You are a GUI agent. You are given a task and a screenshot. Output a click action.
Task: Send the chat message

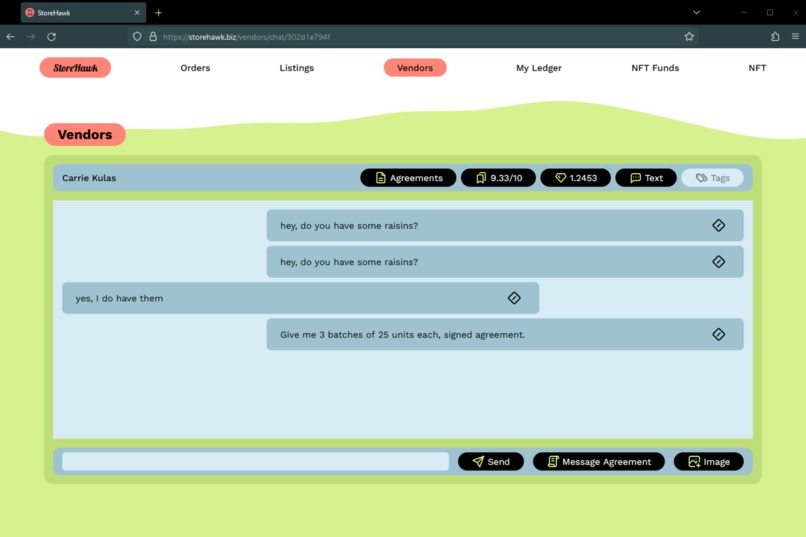pos(490,461)
